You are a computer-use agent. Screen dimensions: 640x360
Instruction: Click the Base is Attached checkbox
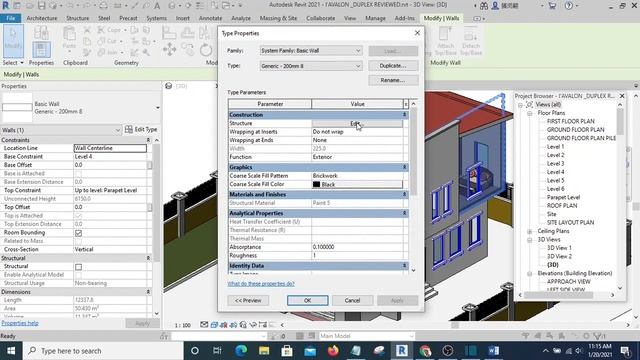click(78, 173)
